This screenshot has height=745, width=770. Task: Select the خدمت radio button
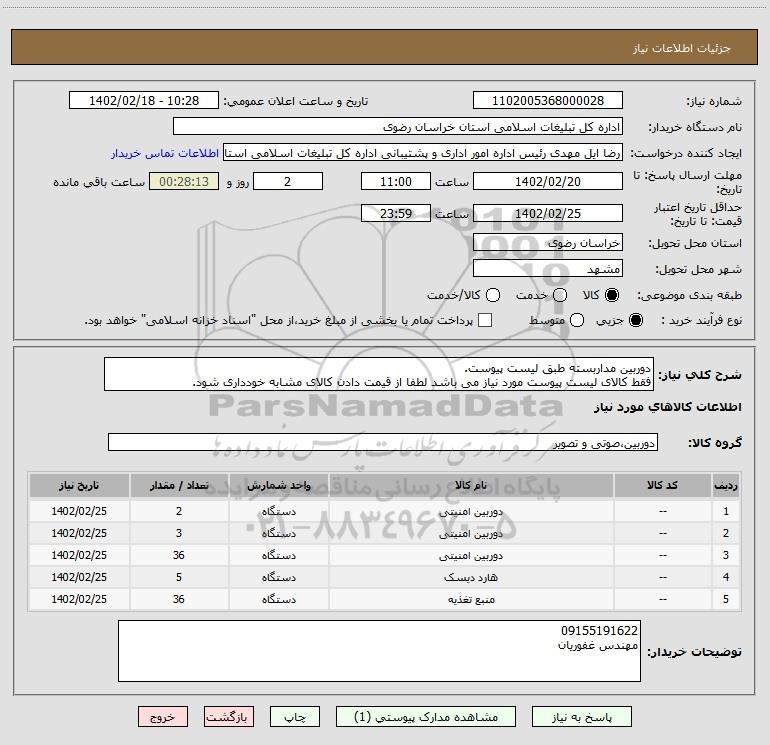[560, 295]
